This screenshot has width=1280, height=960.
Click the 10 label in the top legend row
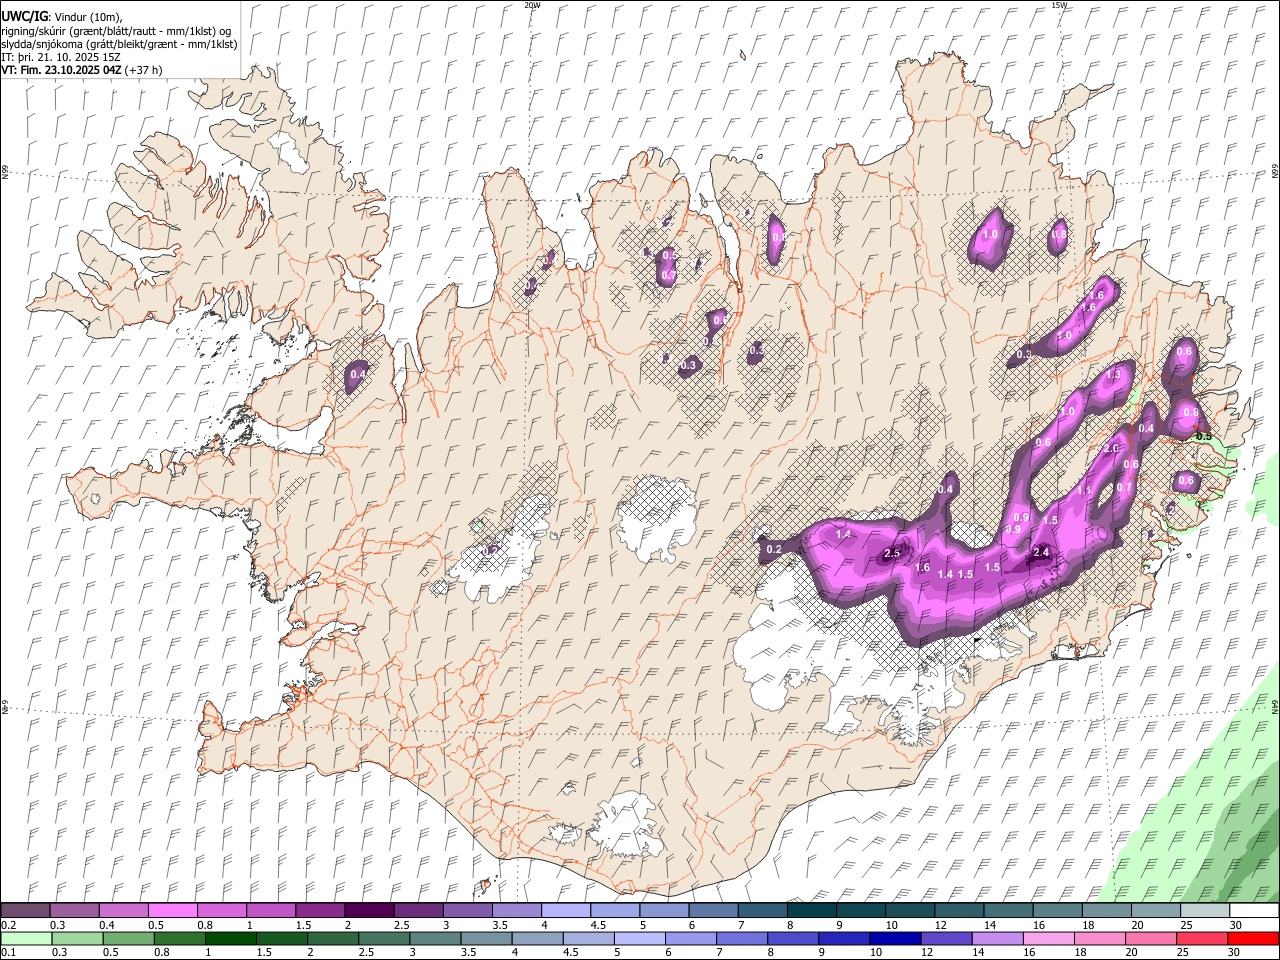tap(891, 925)
